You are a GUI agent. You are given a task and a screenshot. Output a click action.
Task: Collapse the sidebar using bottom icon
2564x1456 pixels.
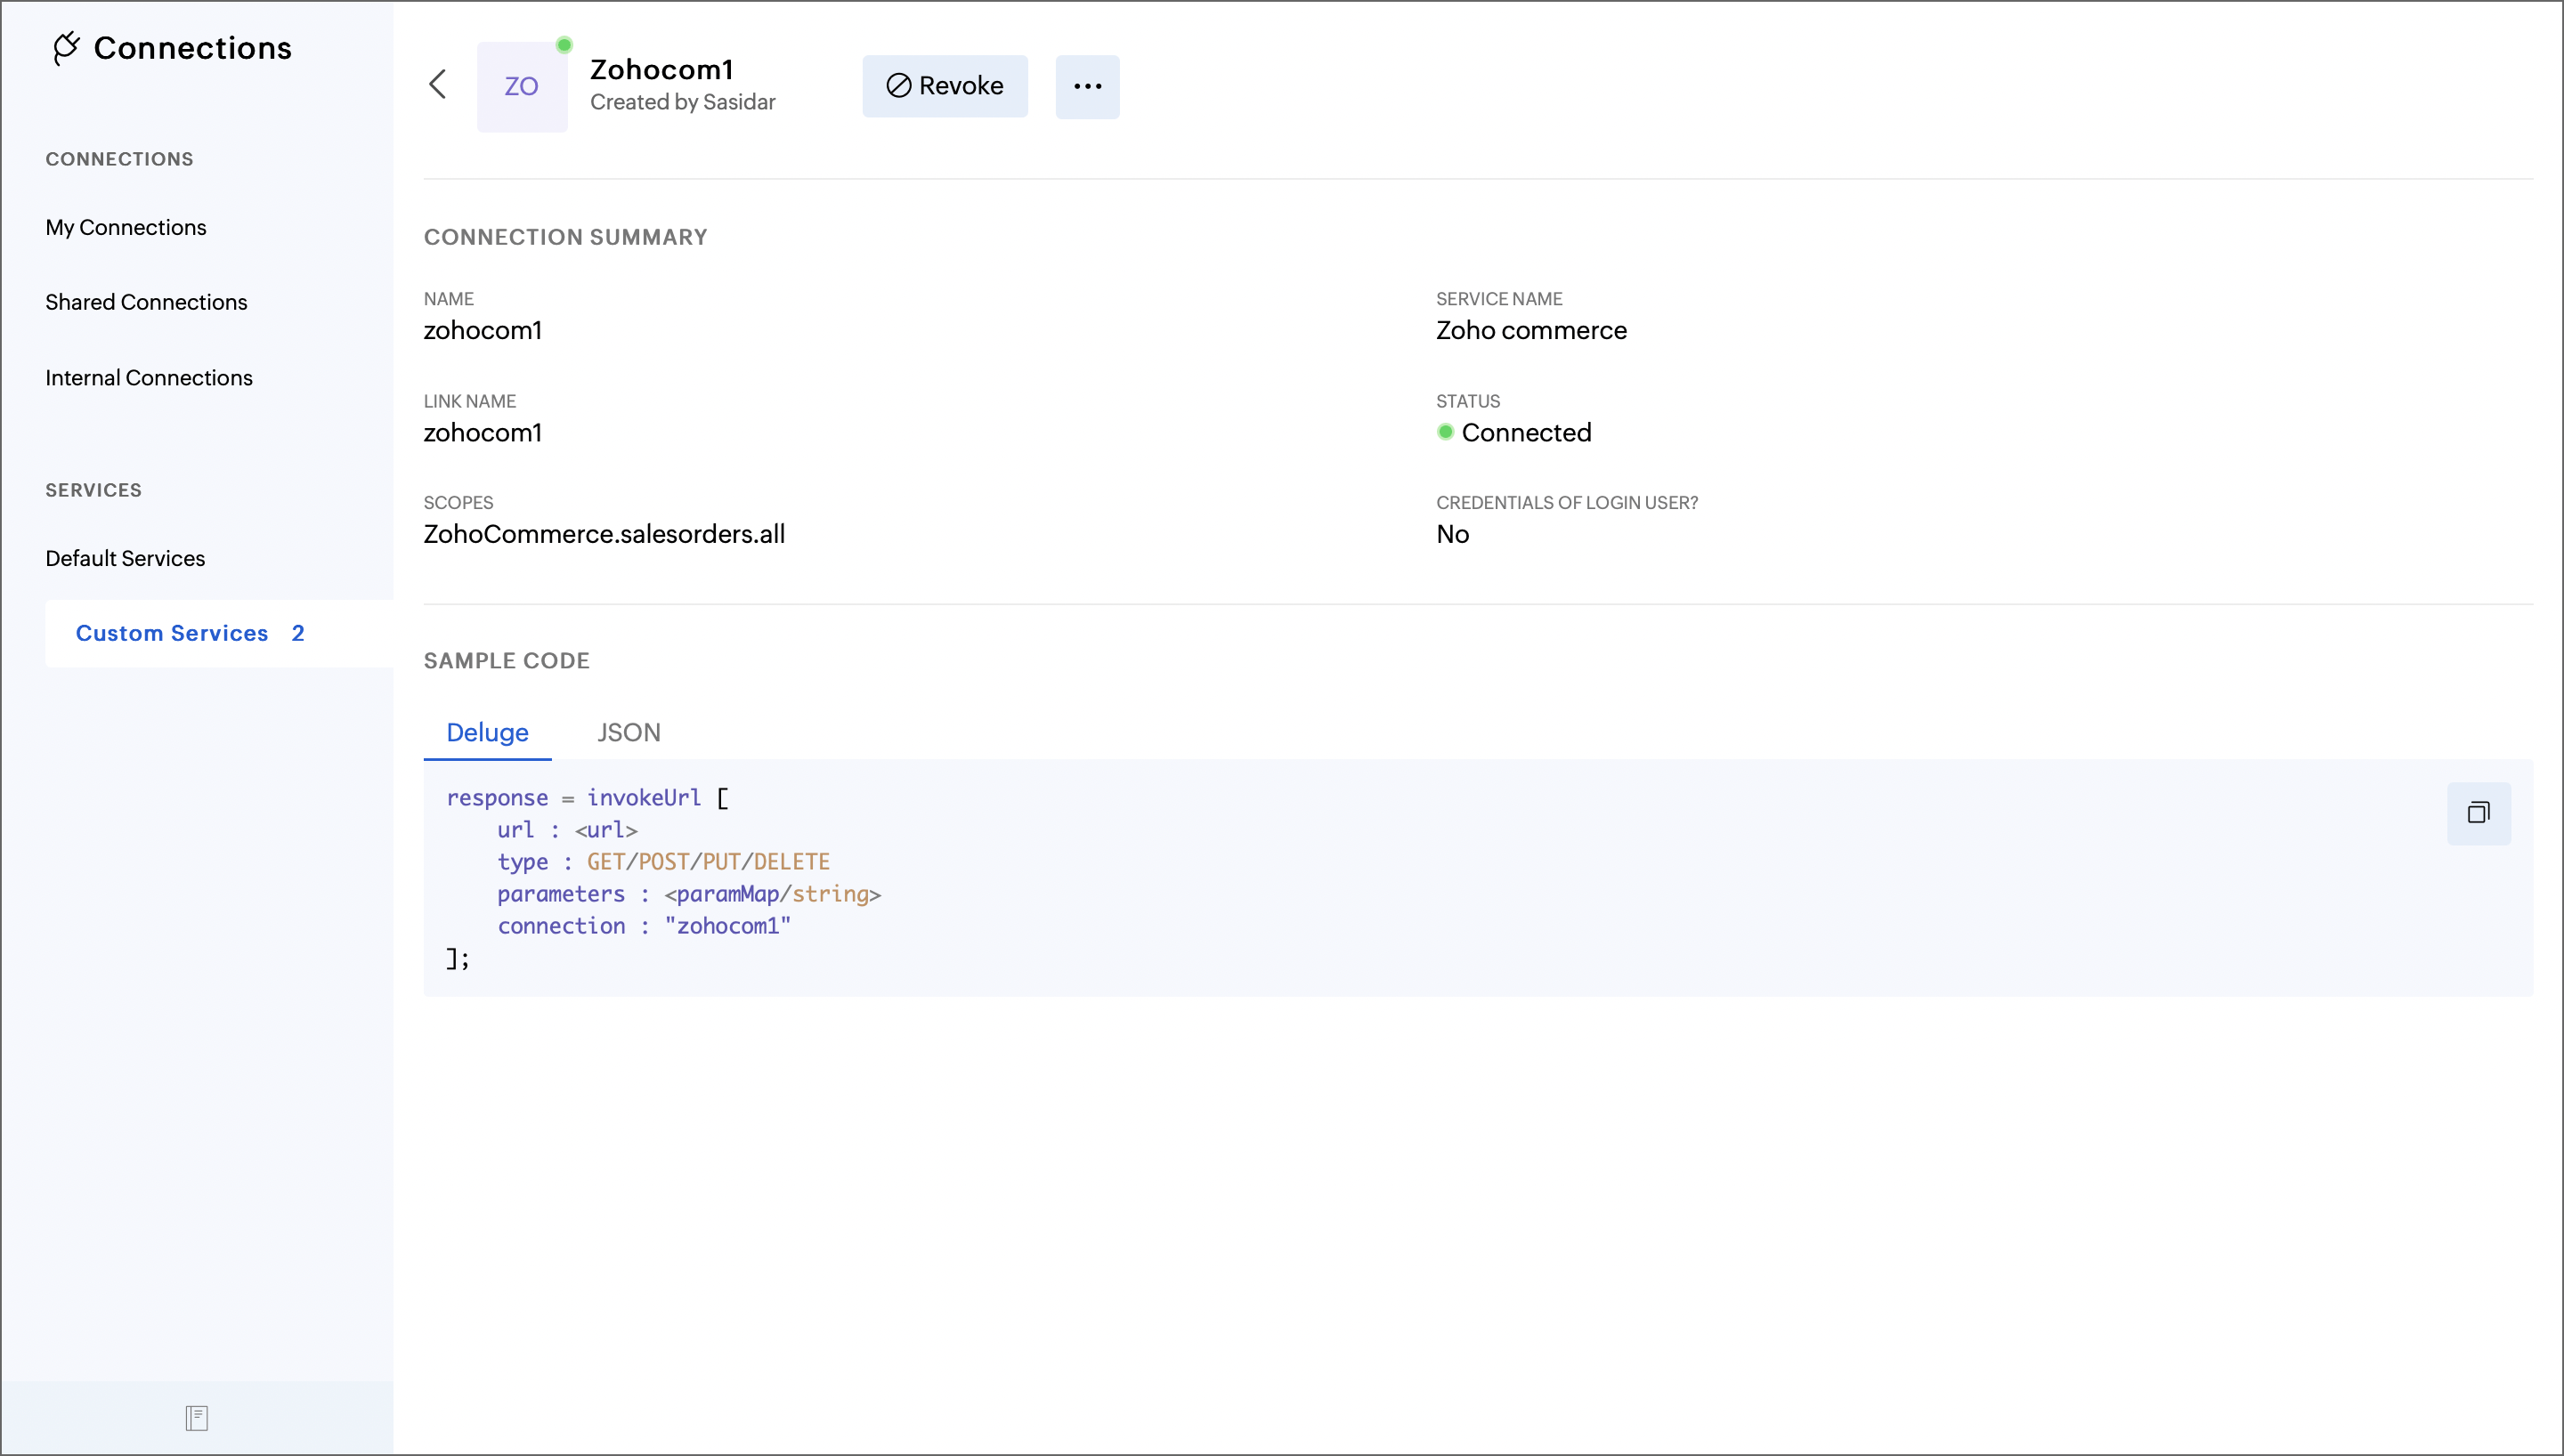(x=196, y=1417)
